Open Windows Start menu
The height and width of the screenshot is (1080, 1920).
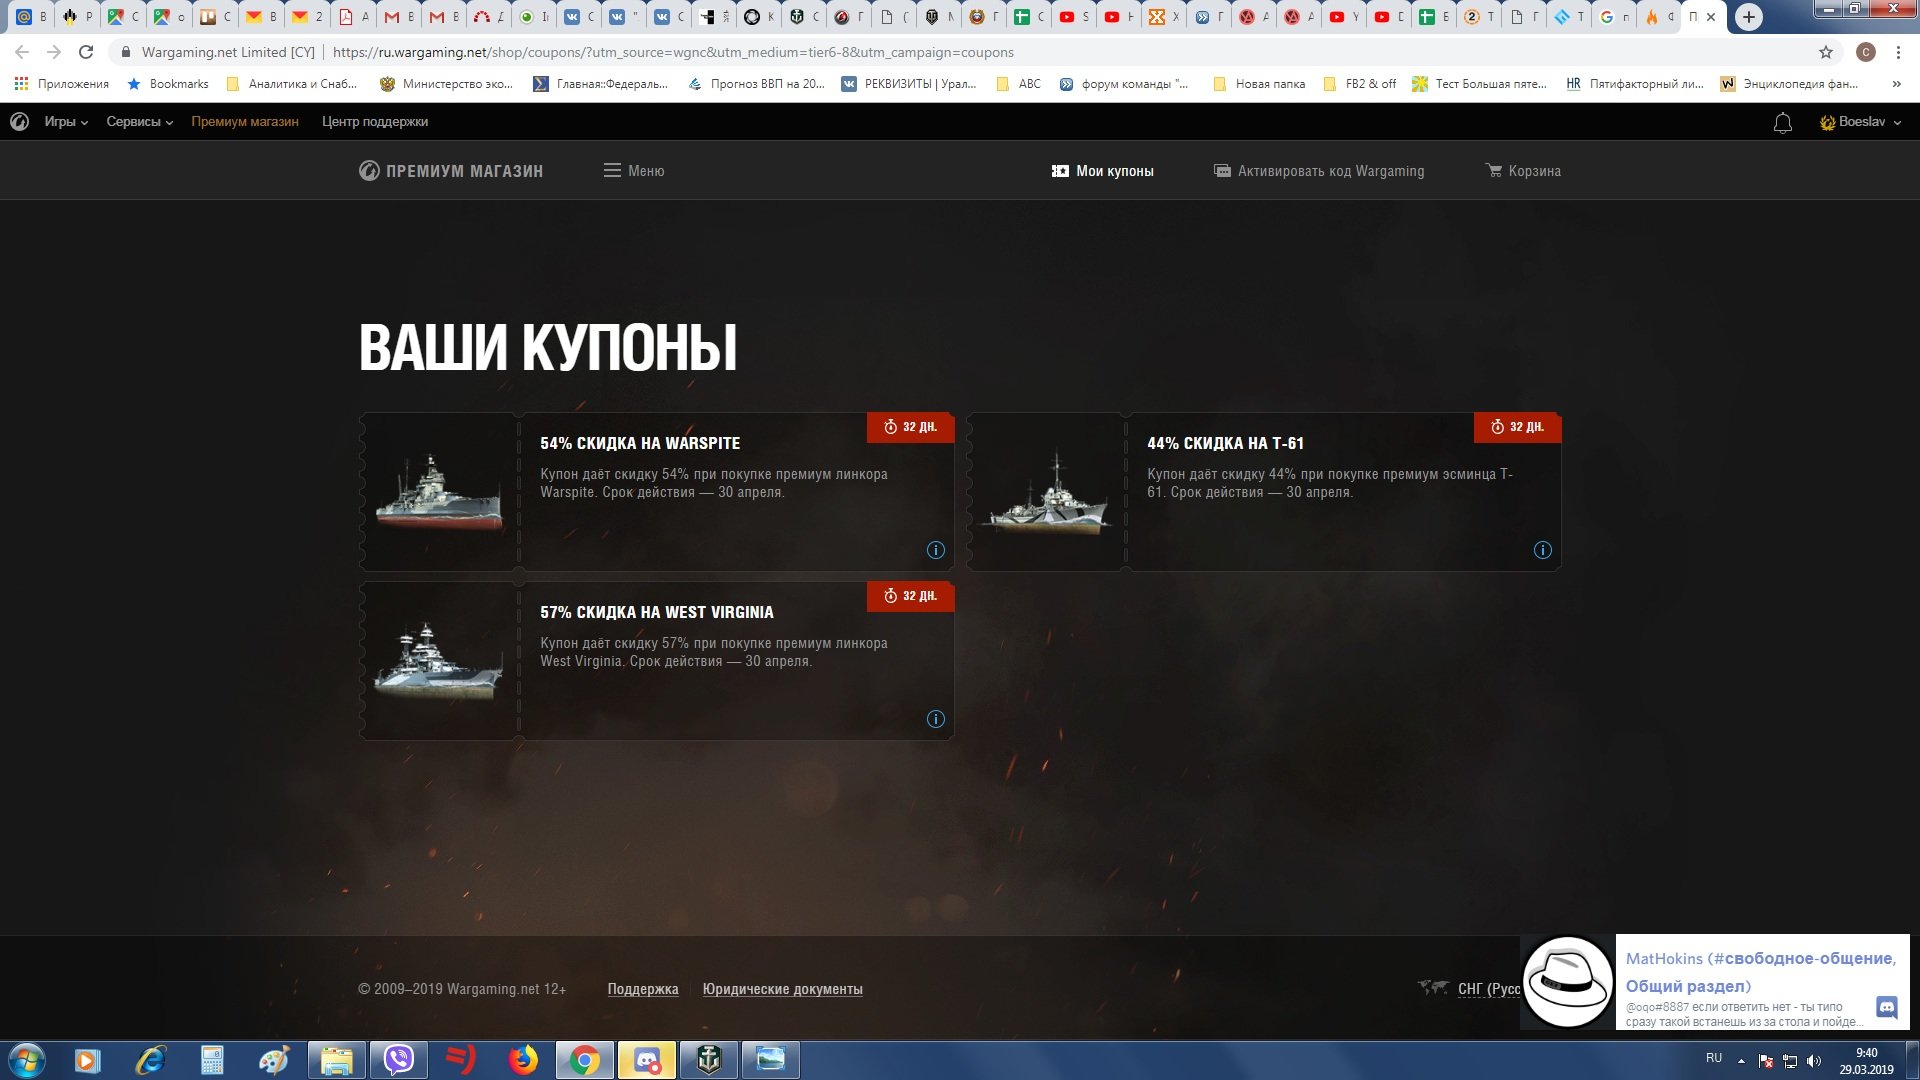(26, 1060)
